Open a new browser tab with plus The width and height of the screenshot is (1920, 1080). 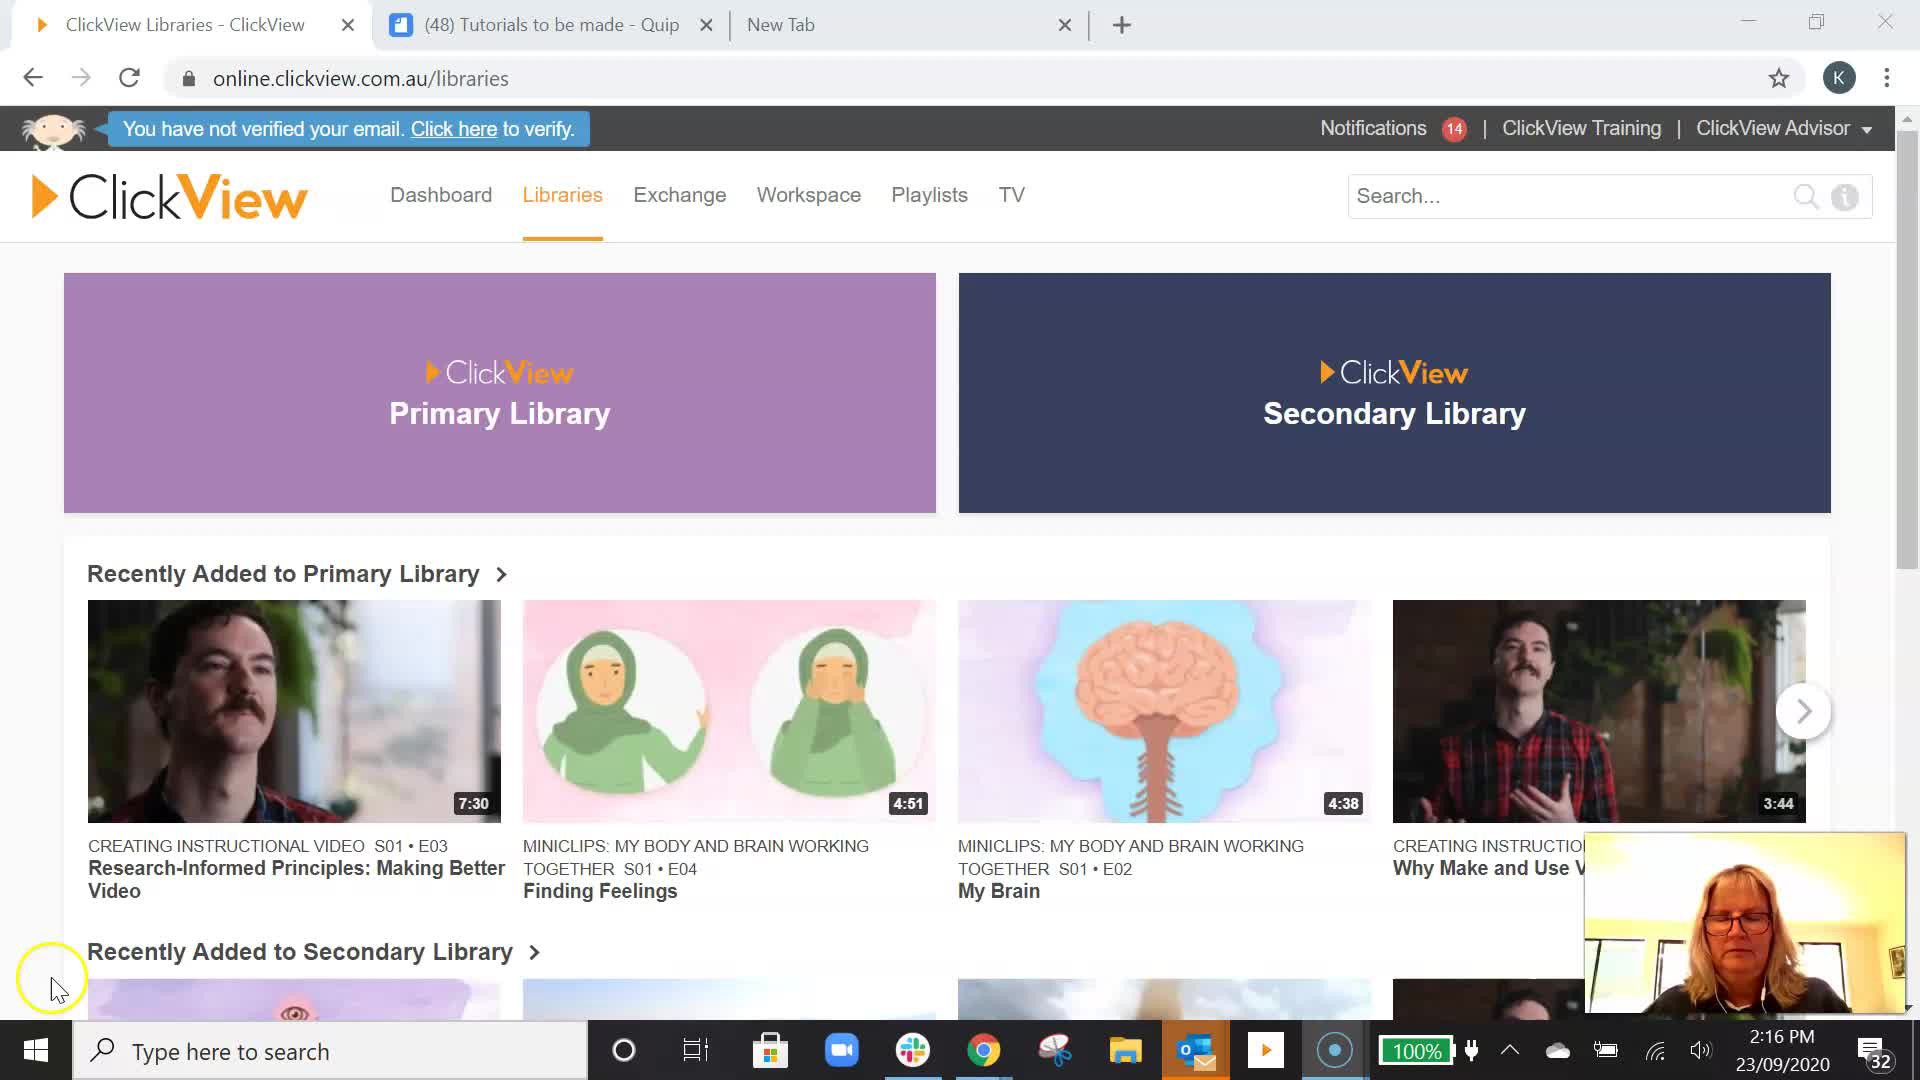(1122, 25)
